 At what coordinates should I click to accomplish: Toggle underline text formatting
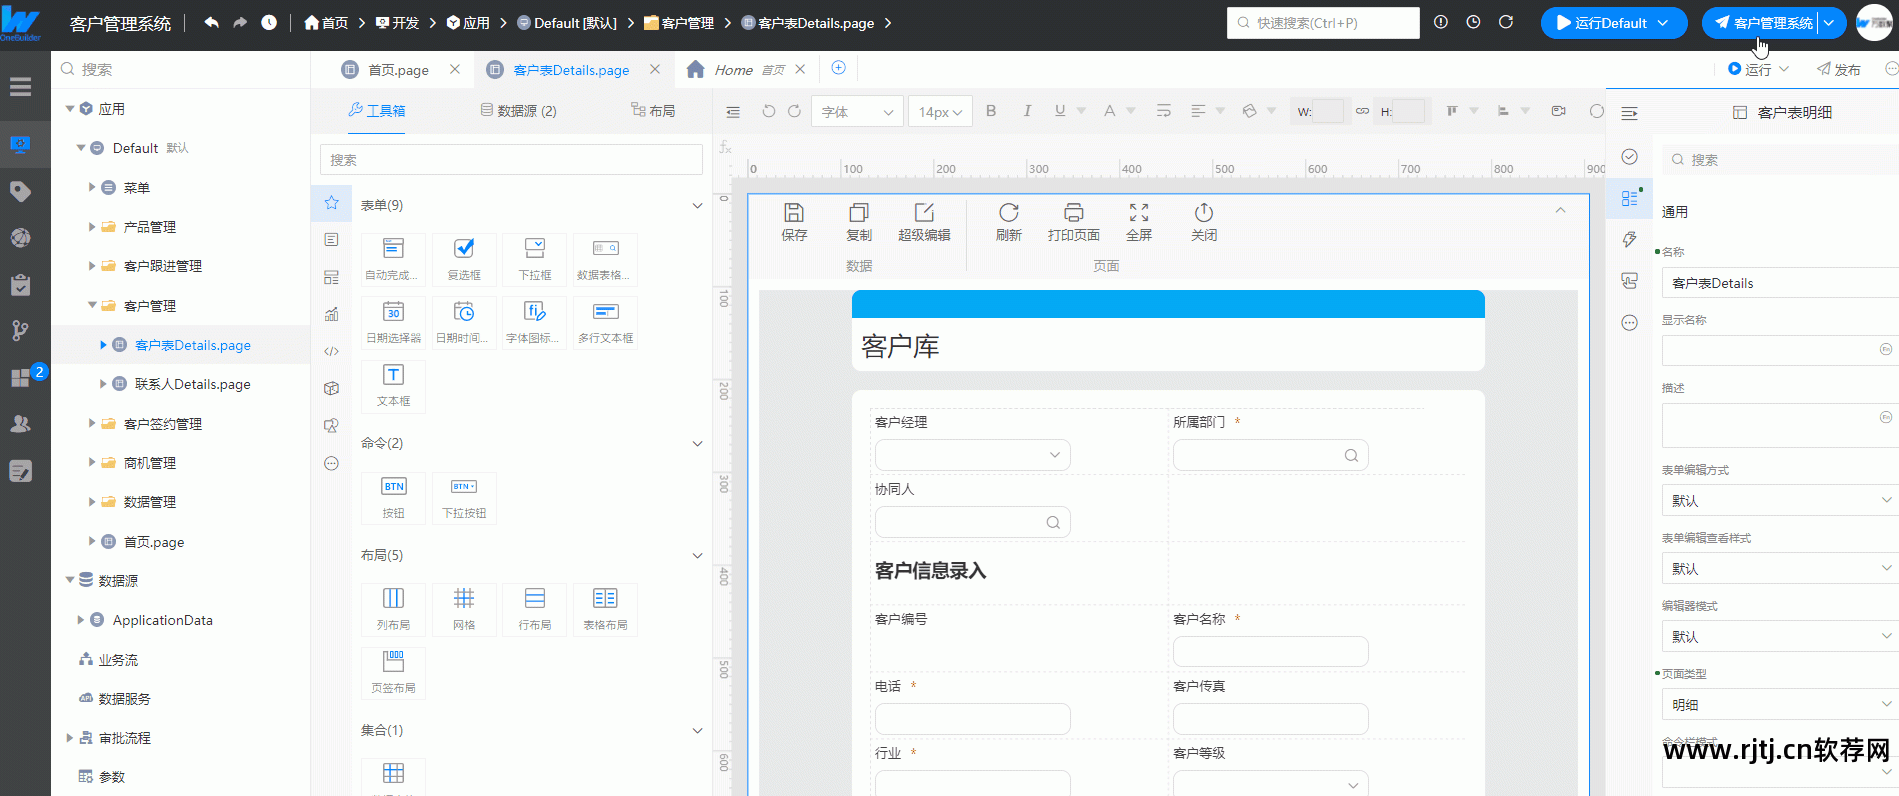pyautogui.click(x=1060, y=111)
